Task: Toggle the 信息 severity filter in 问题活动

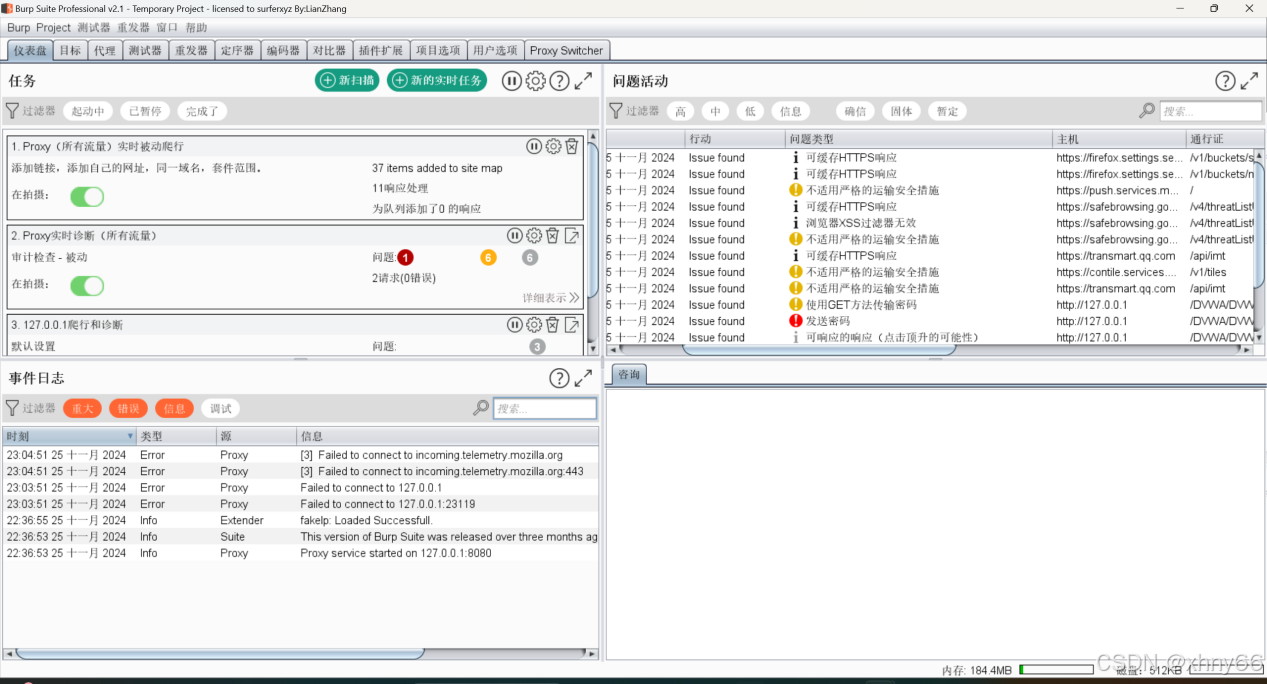Action: point(791,111)
